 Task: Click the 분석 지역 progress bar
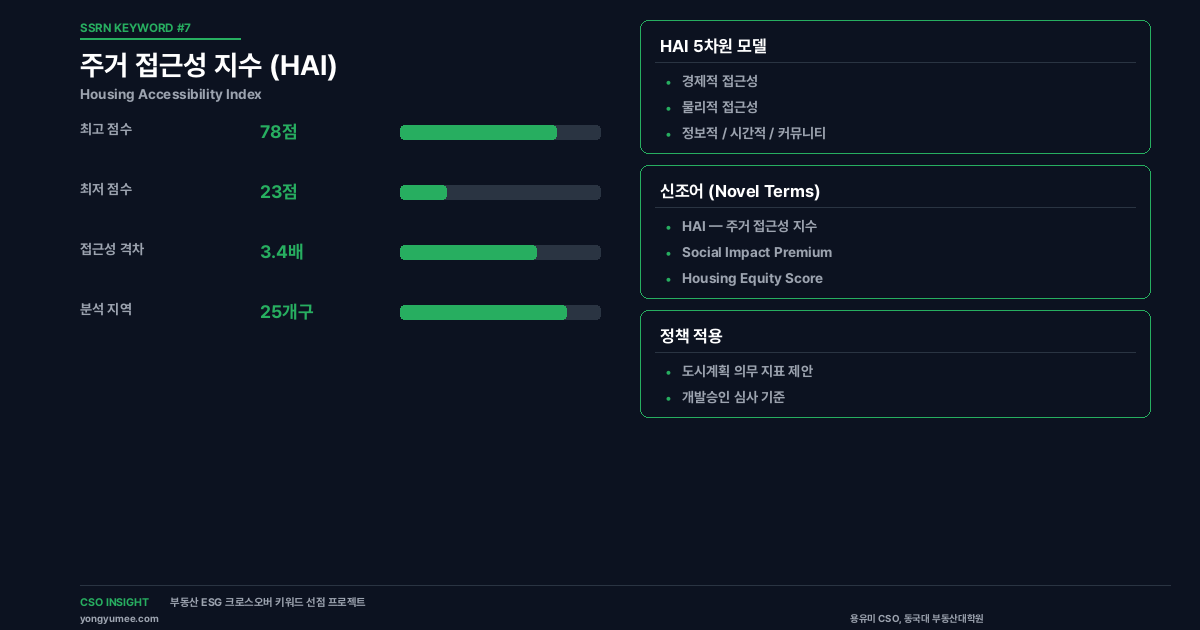point(500,312)
